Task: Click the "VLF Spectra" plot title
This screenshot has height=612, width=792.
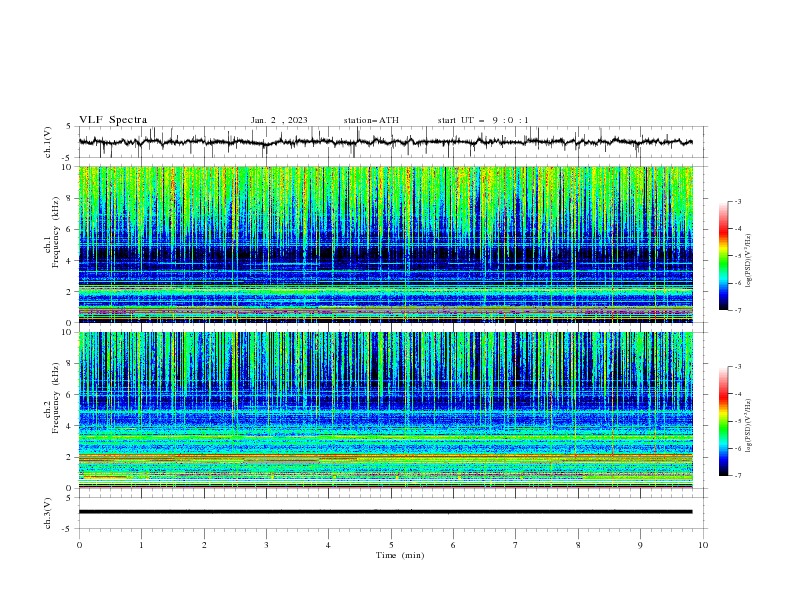Action: tap(113, 120)
